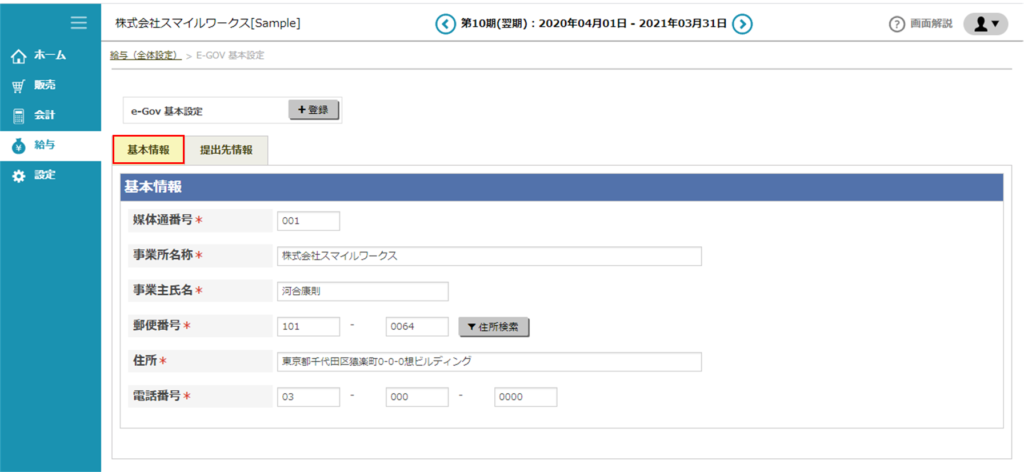Click the 媒体通番号 field label

coord(163,221)
